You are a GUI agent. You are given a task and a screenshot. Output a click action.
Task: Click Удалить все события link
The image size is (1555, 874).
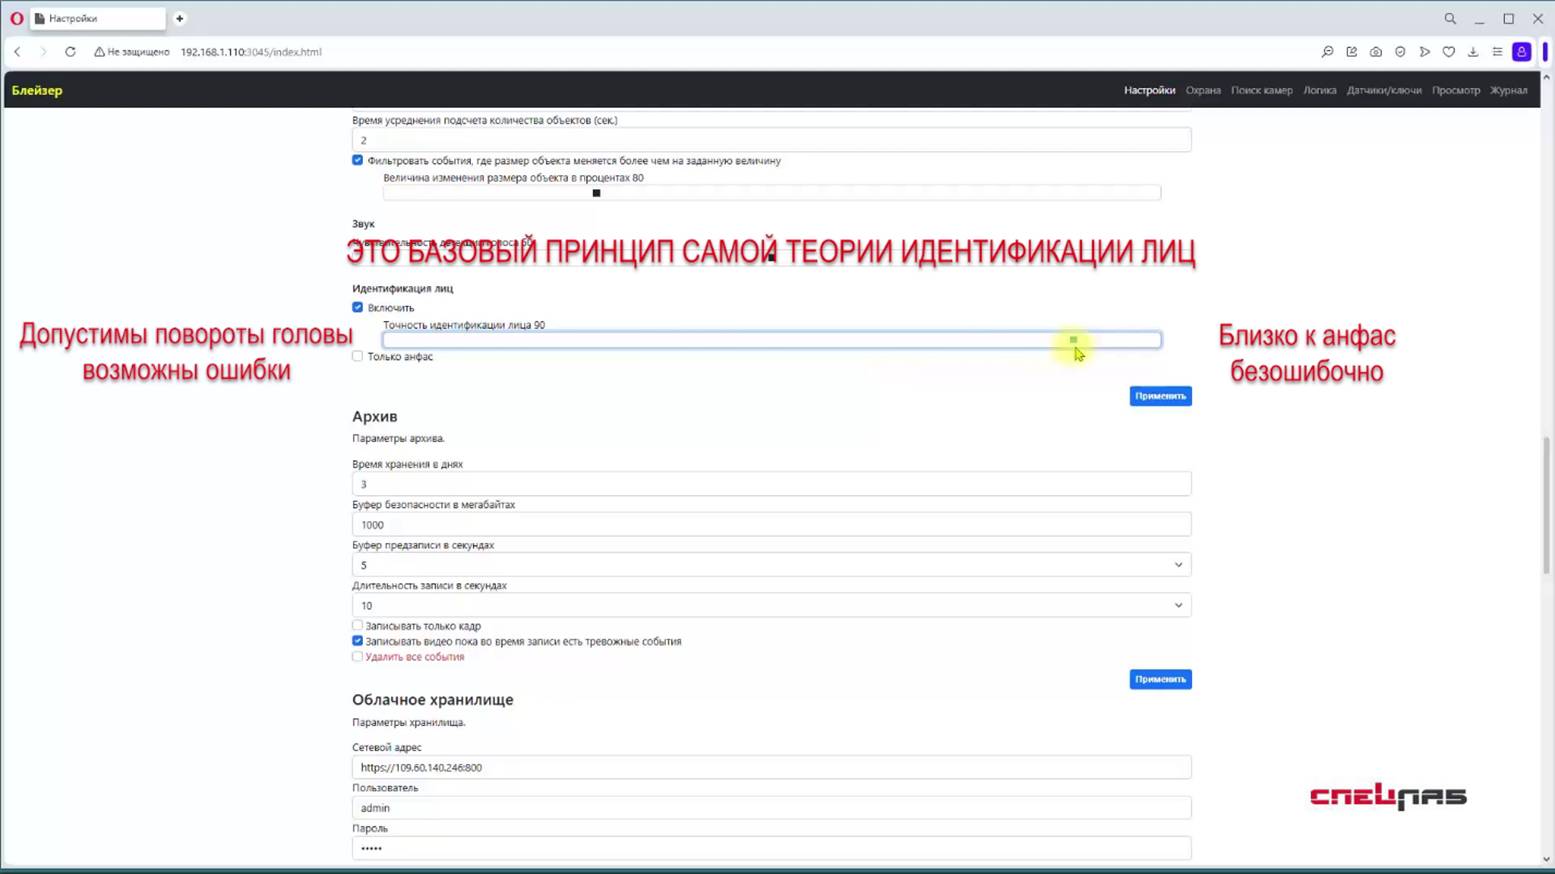(414, 657)
